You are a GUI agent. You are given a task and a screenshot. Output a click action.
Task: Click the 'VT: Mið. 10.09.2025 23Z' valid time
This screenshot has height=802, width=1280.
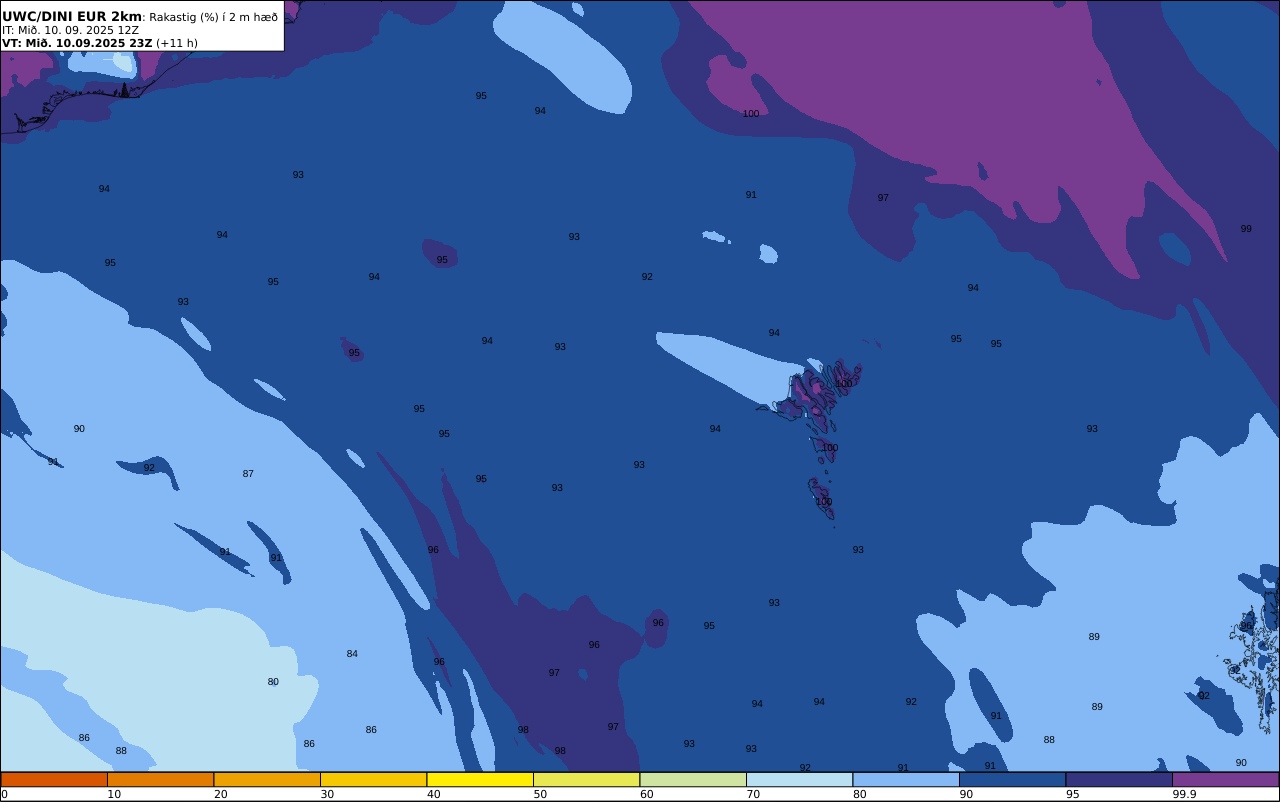pyautogui.click(x=77, y=43)
